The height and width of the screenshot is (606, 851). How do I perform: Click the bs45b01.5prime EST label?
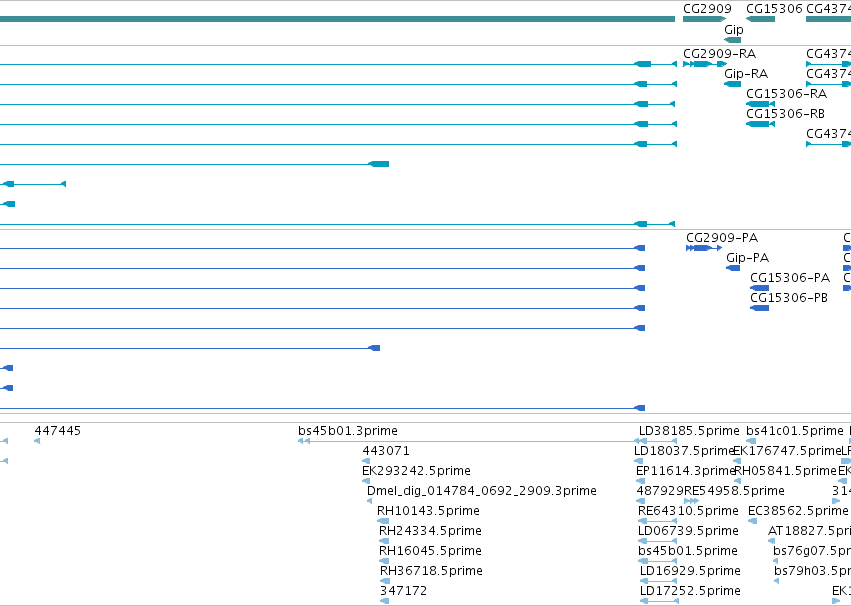coord(688,551)
